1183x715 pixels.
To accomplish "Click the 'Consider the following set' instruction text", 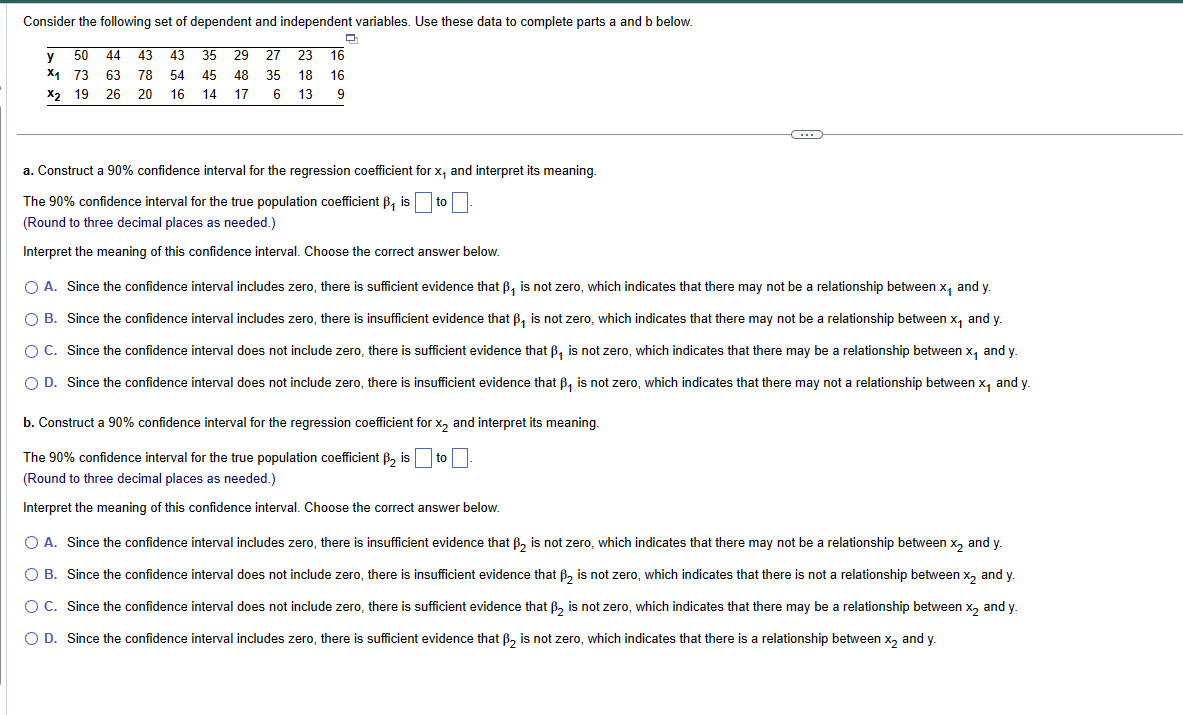I will [358, 22].
